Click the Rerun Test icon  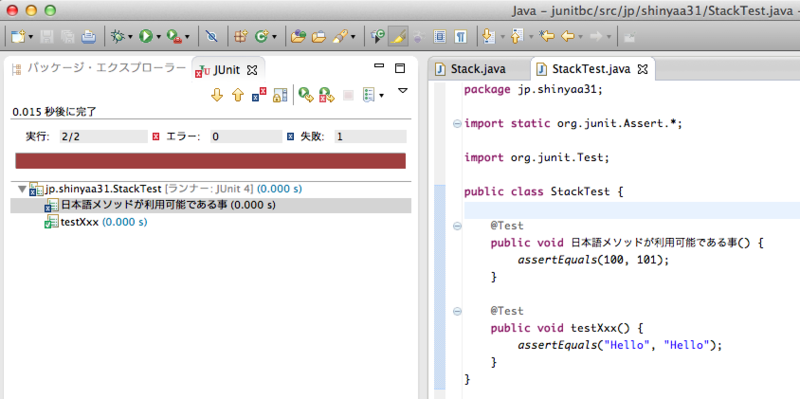tap(306, 94)
